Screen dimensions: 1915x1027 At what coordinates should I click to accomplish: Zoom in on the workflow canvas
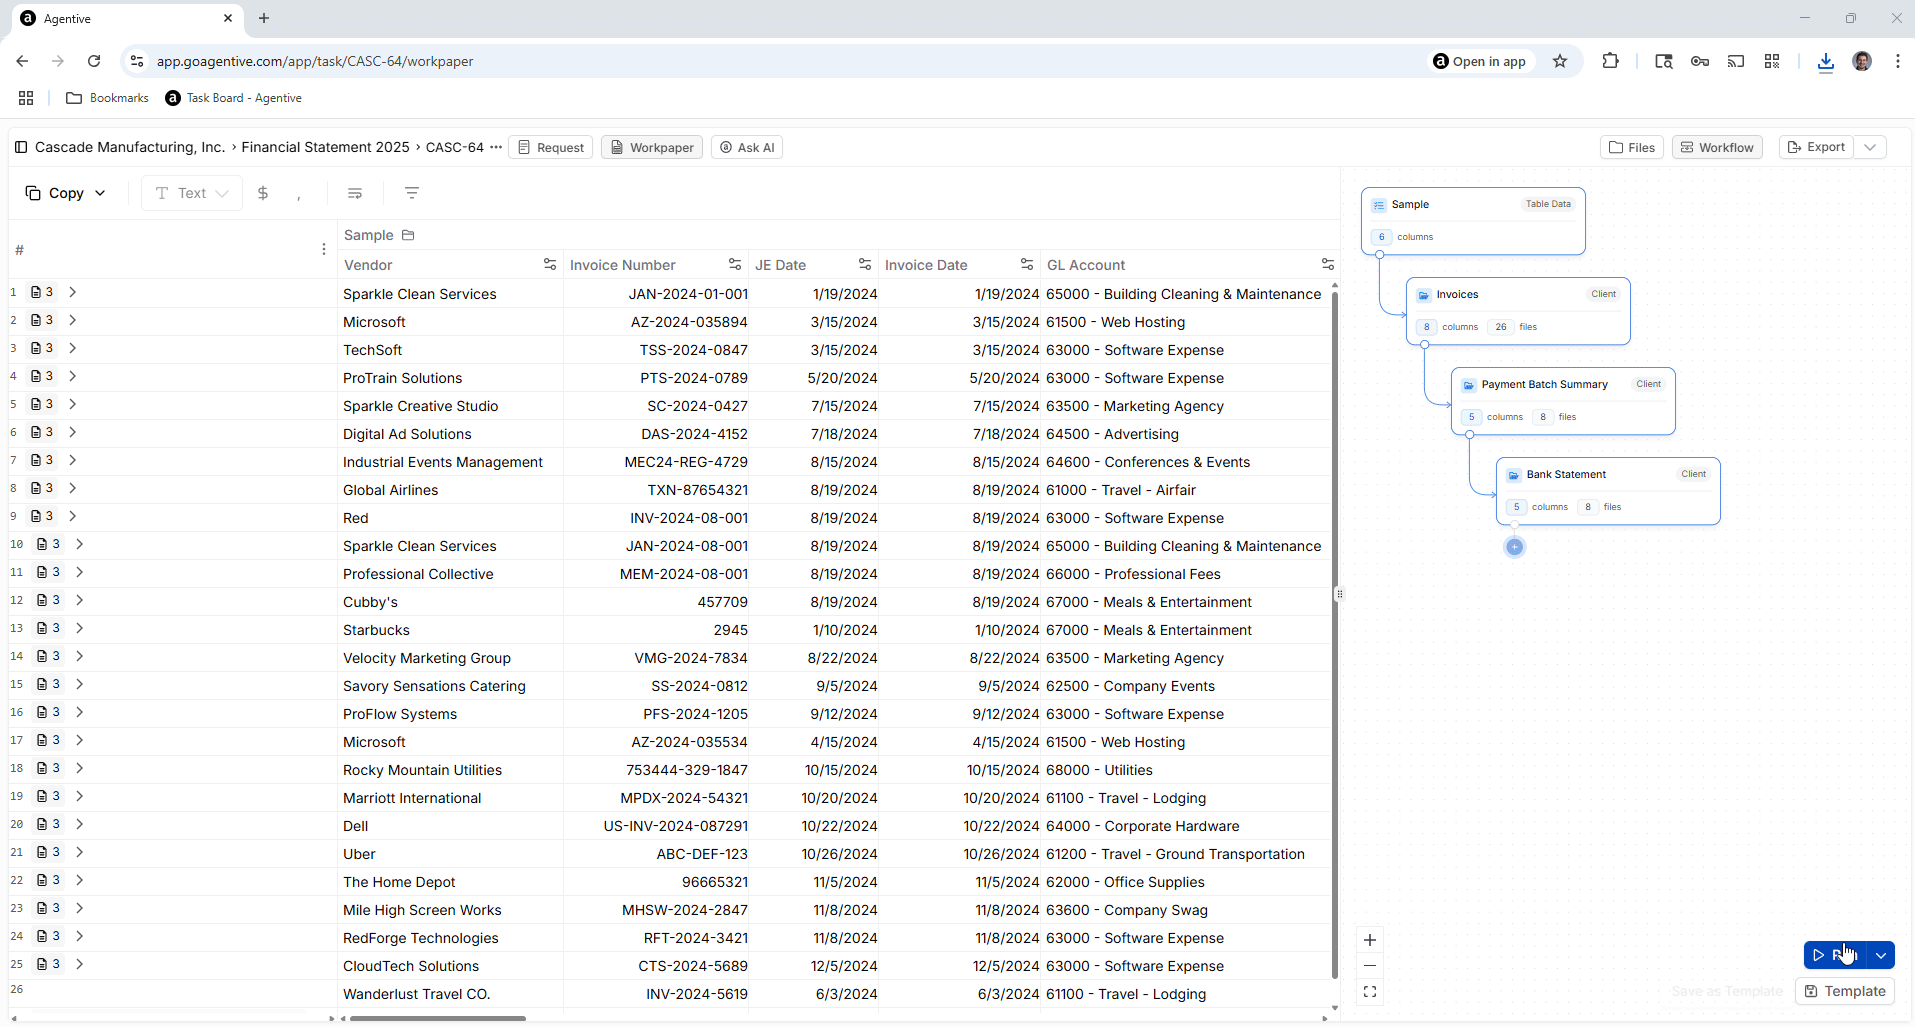coord(1370,940)
